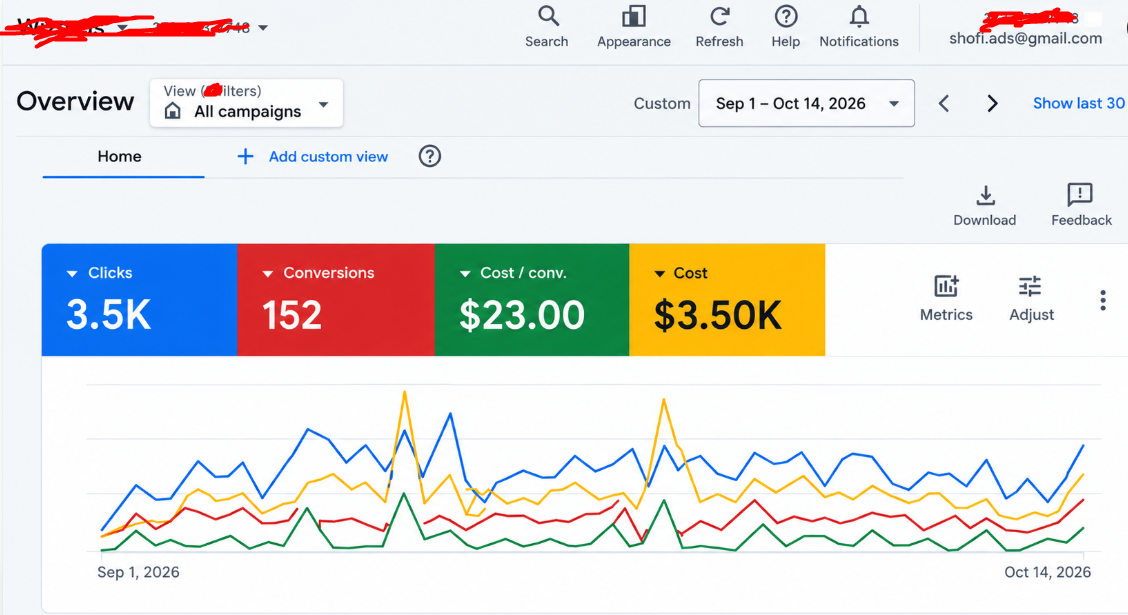Screen dimensions: 1128x615
Task: Click the home icon in the View selector
Action: click(173, 111)
